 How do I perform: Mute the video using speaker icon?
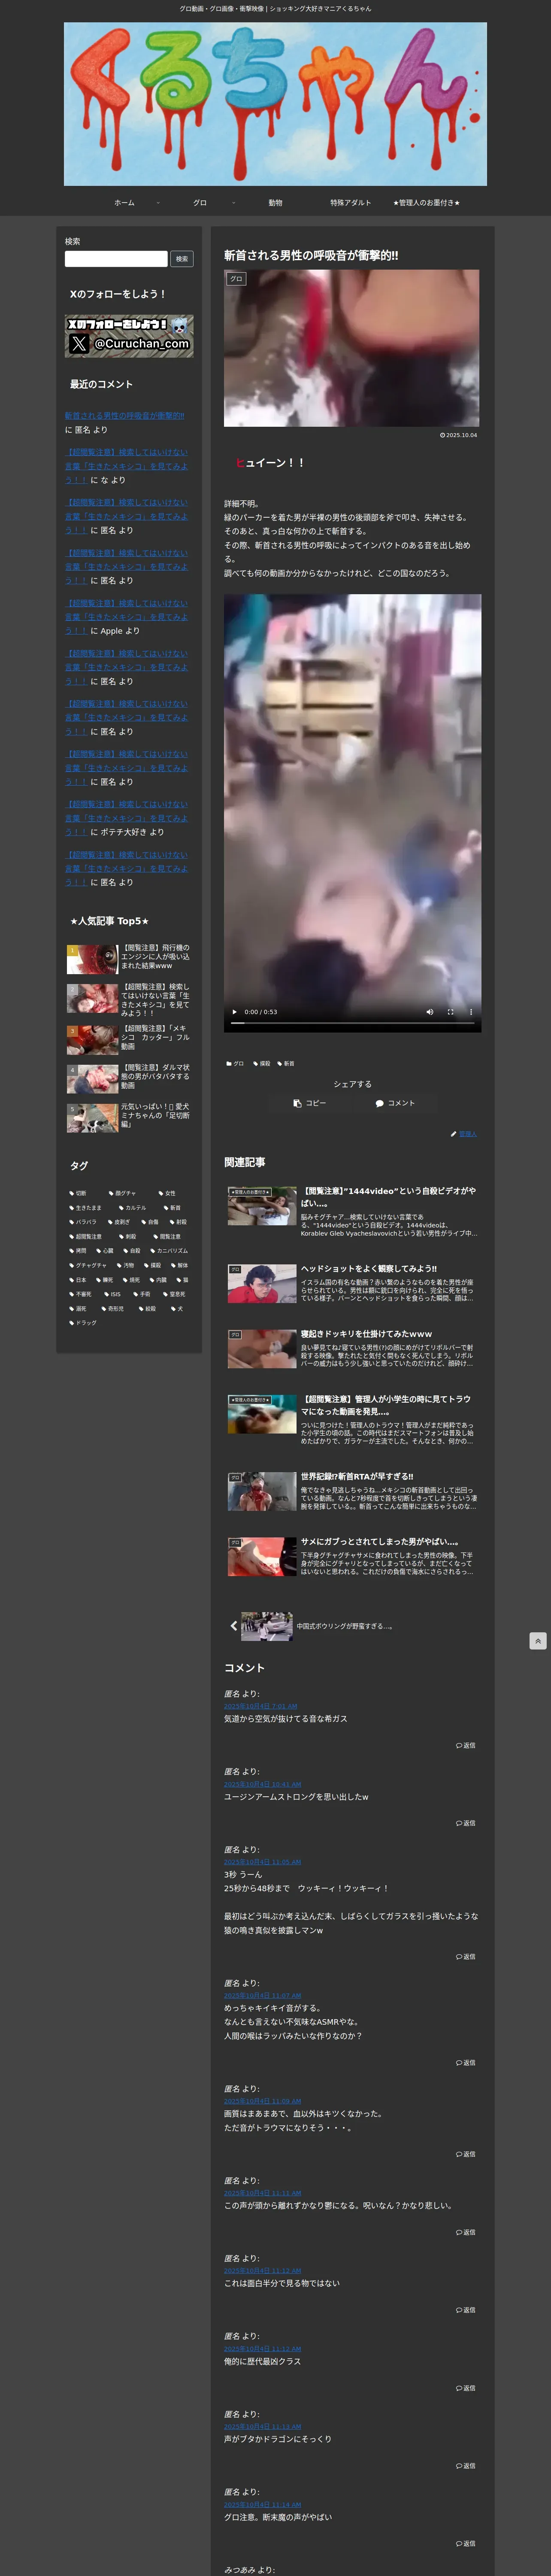[430, 1012]
